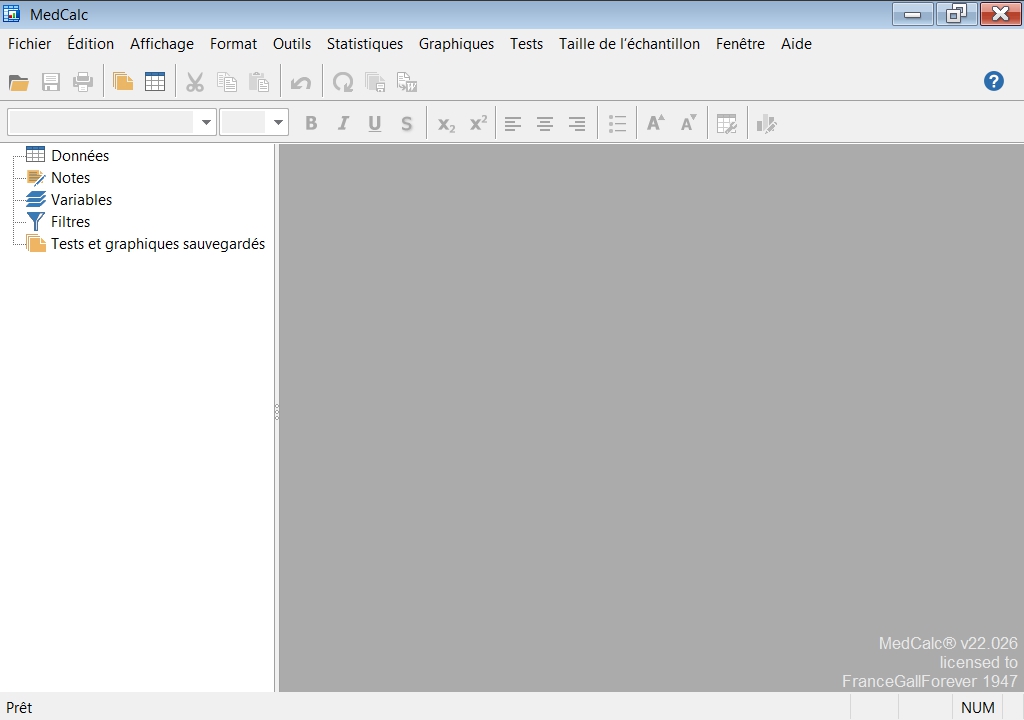Open the font size dropdown

(278, 122)
